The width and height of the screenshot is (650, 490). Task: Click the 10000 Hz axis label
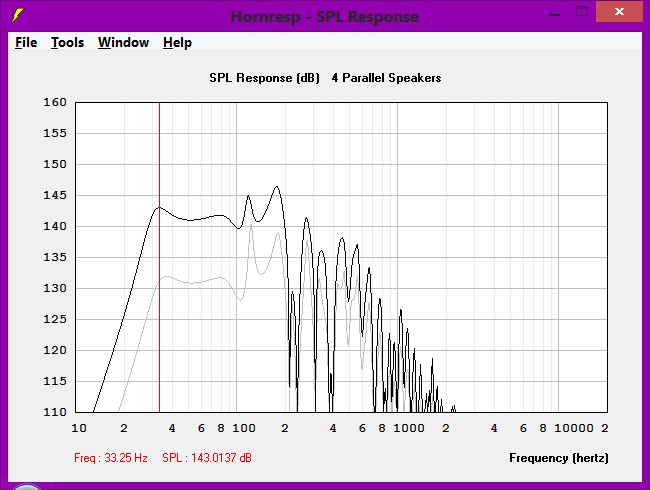(574, 428)
